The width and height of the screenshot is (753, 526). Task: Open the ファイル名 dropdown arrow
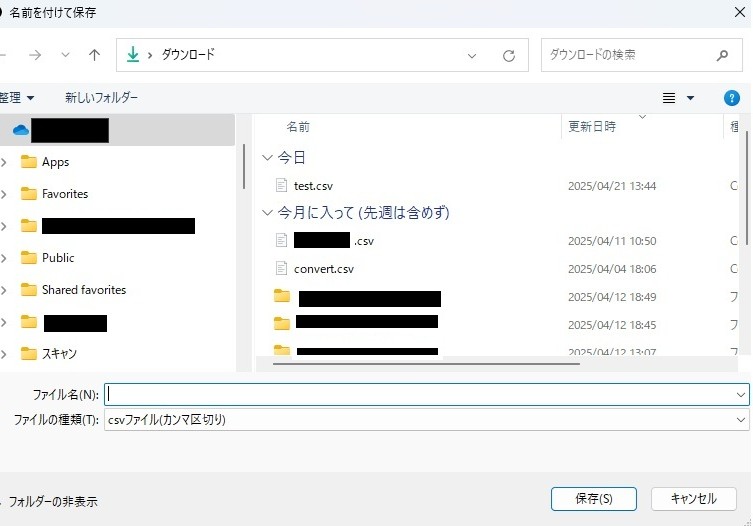(741, 395)
